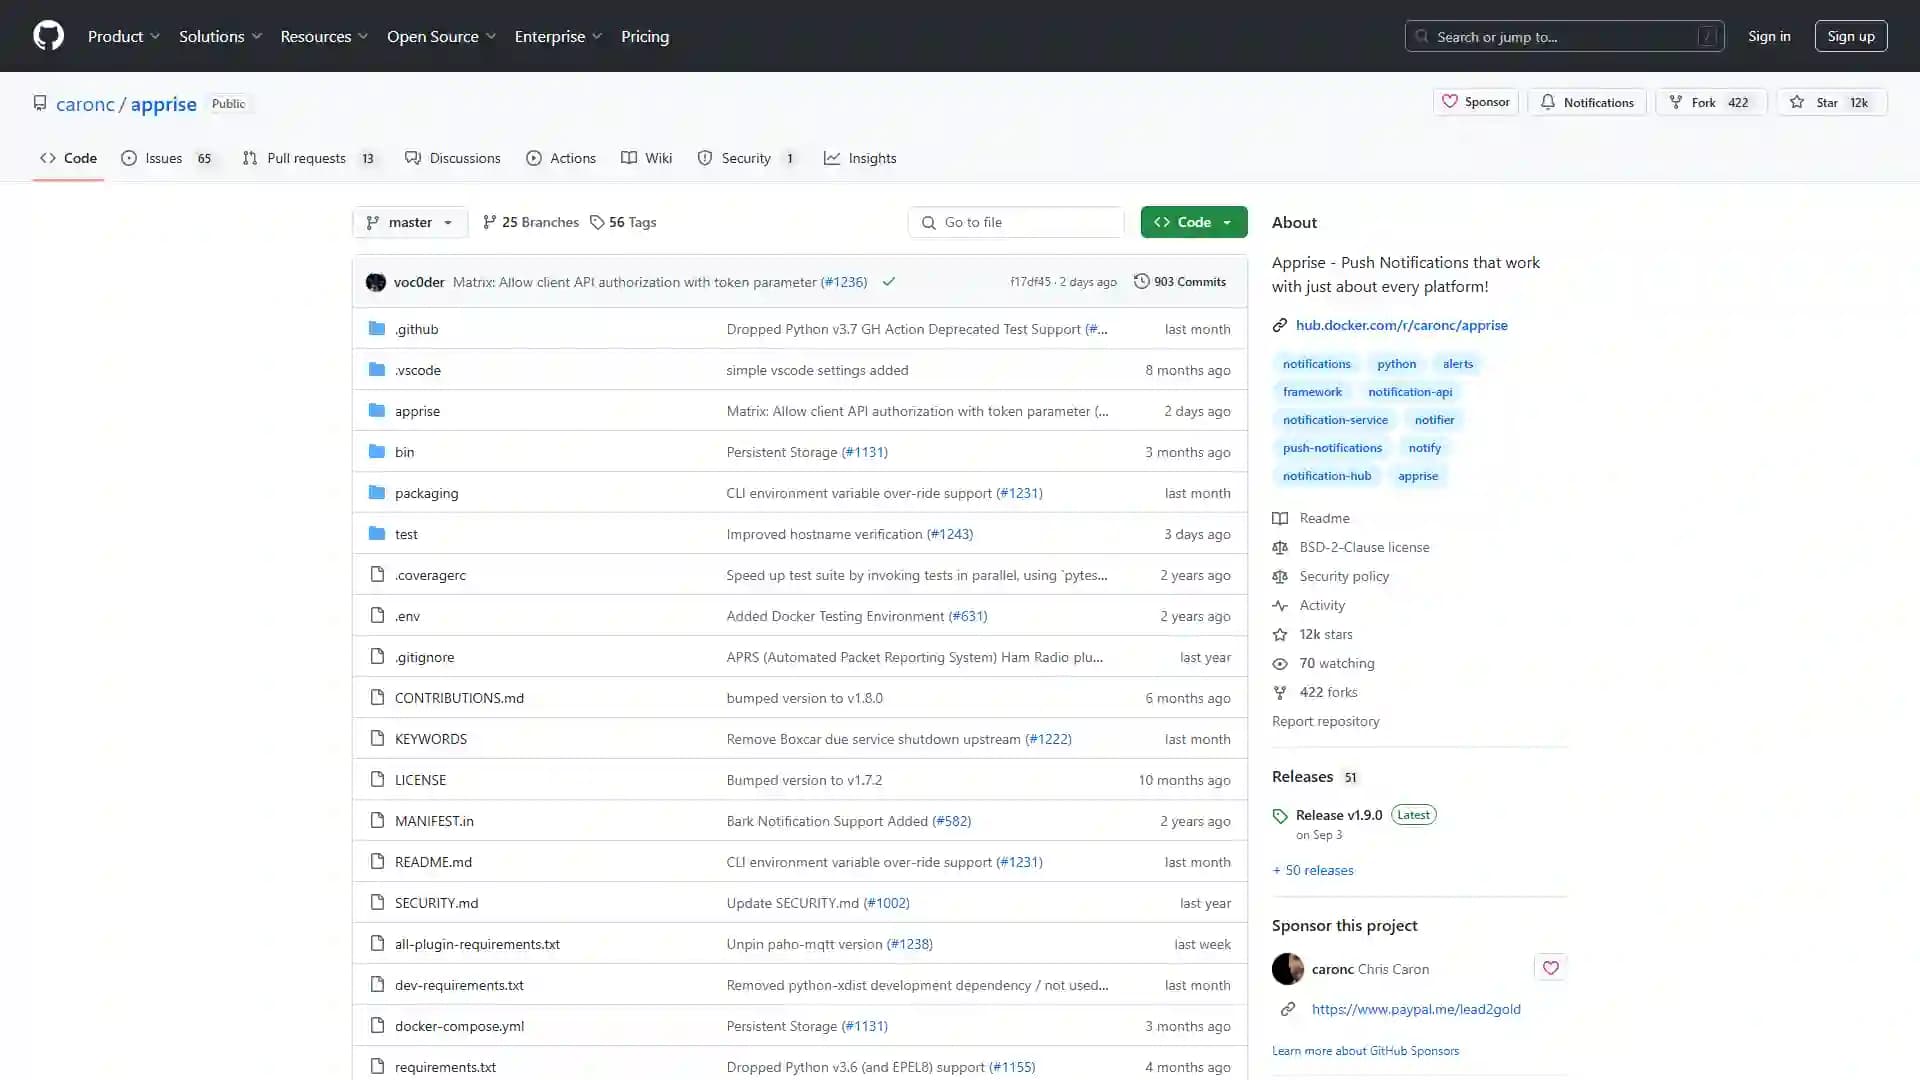Click the Pull requests icon

[x=249, y=158]
